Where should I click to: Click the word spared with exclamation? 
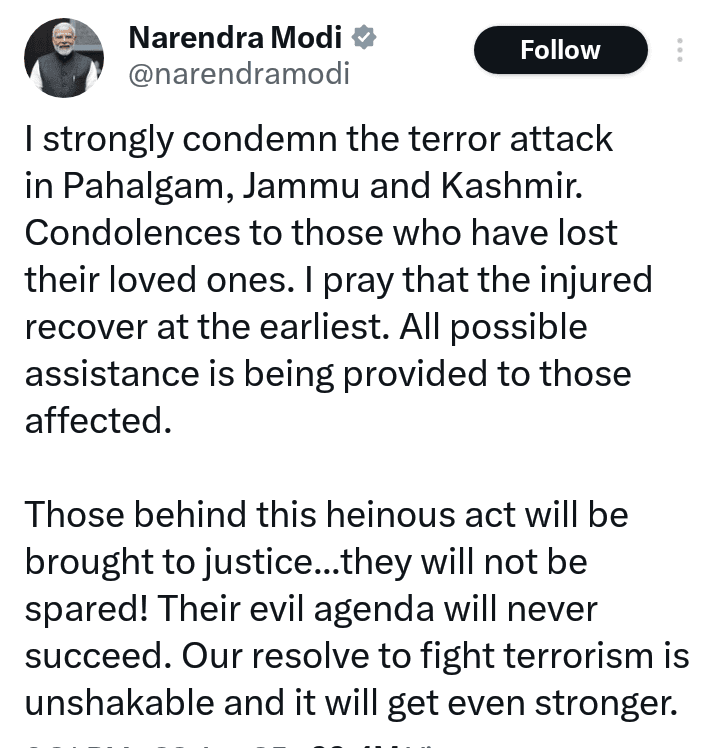click(86, 610)
